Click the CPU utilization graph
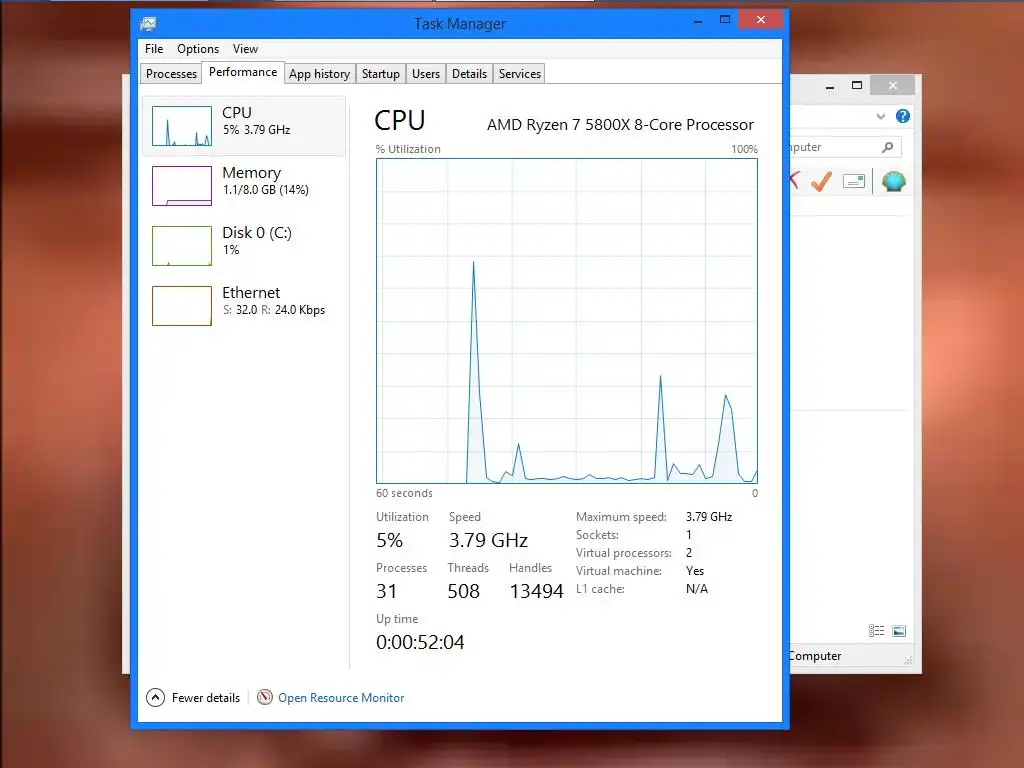This screenshot has height=768, width=1024. pyautogui.click(x=567, y=321)
